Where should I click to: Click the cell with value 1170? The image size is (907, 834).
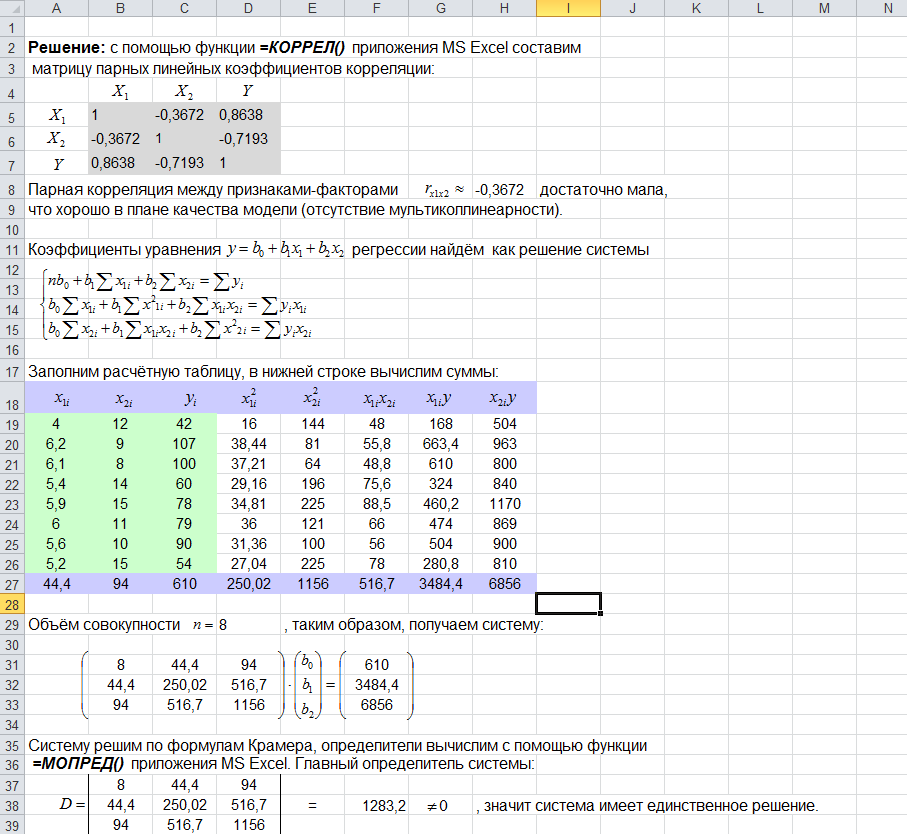click(503, 503)
